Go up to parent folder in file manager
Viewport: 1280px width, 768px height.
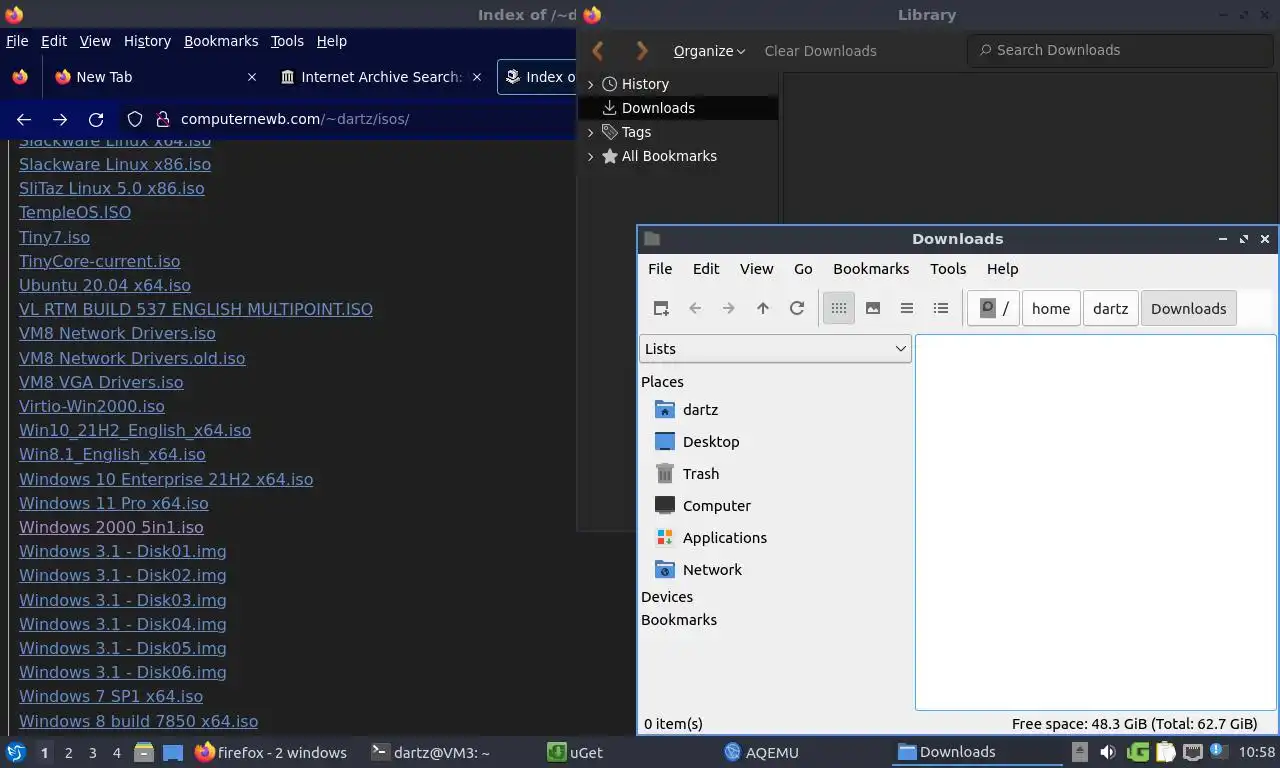point(763,308)
